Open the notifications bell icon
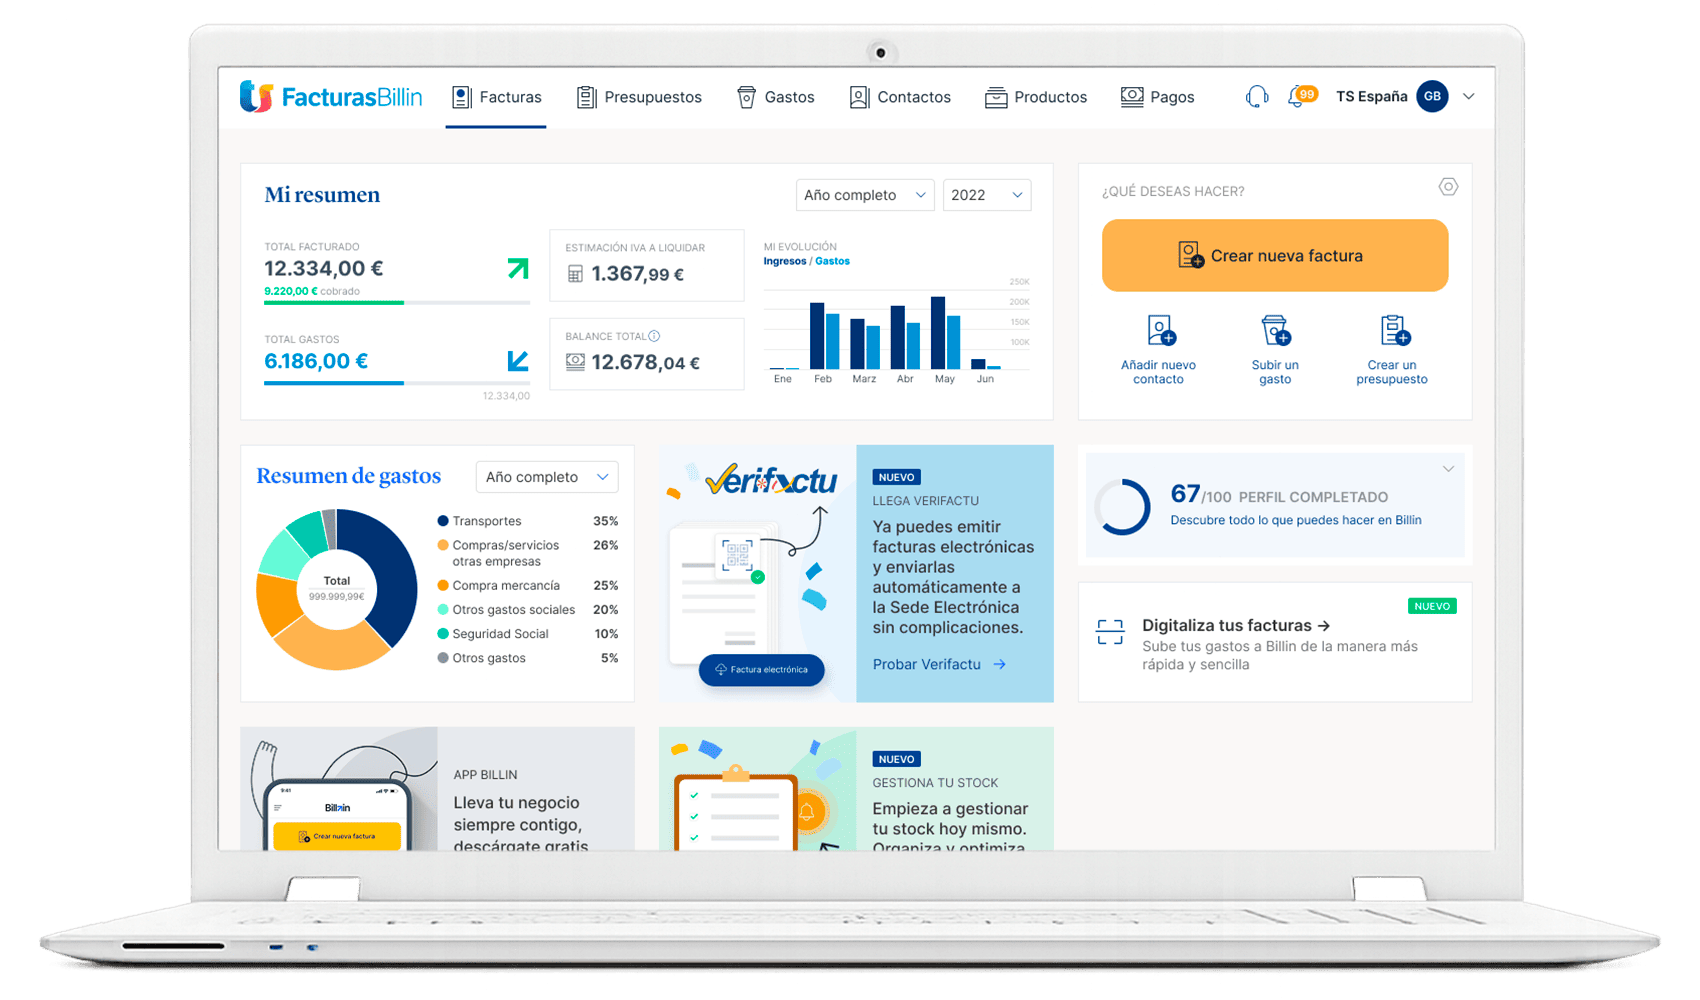Screen dimensions: 1700x1000 [x=1298, y=97]
